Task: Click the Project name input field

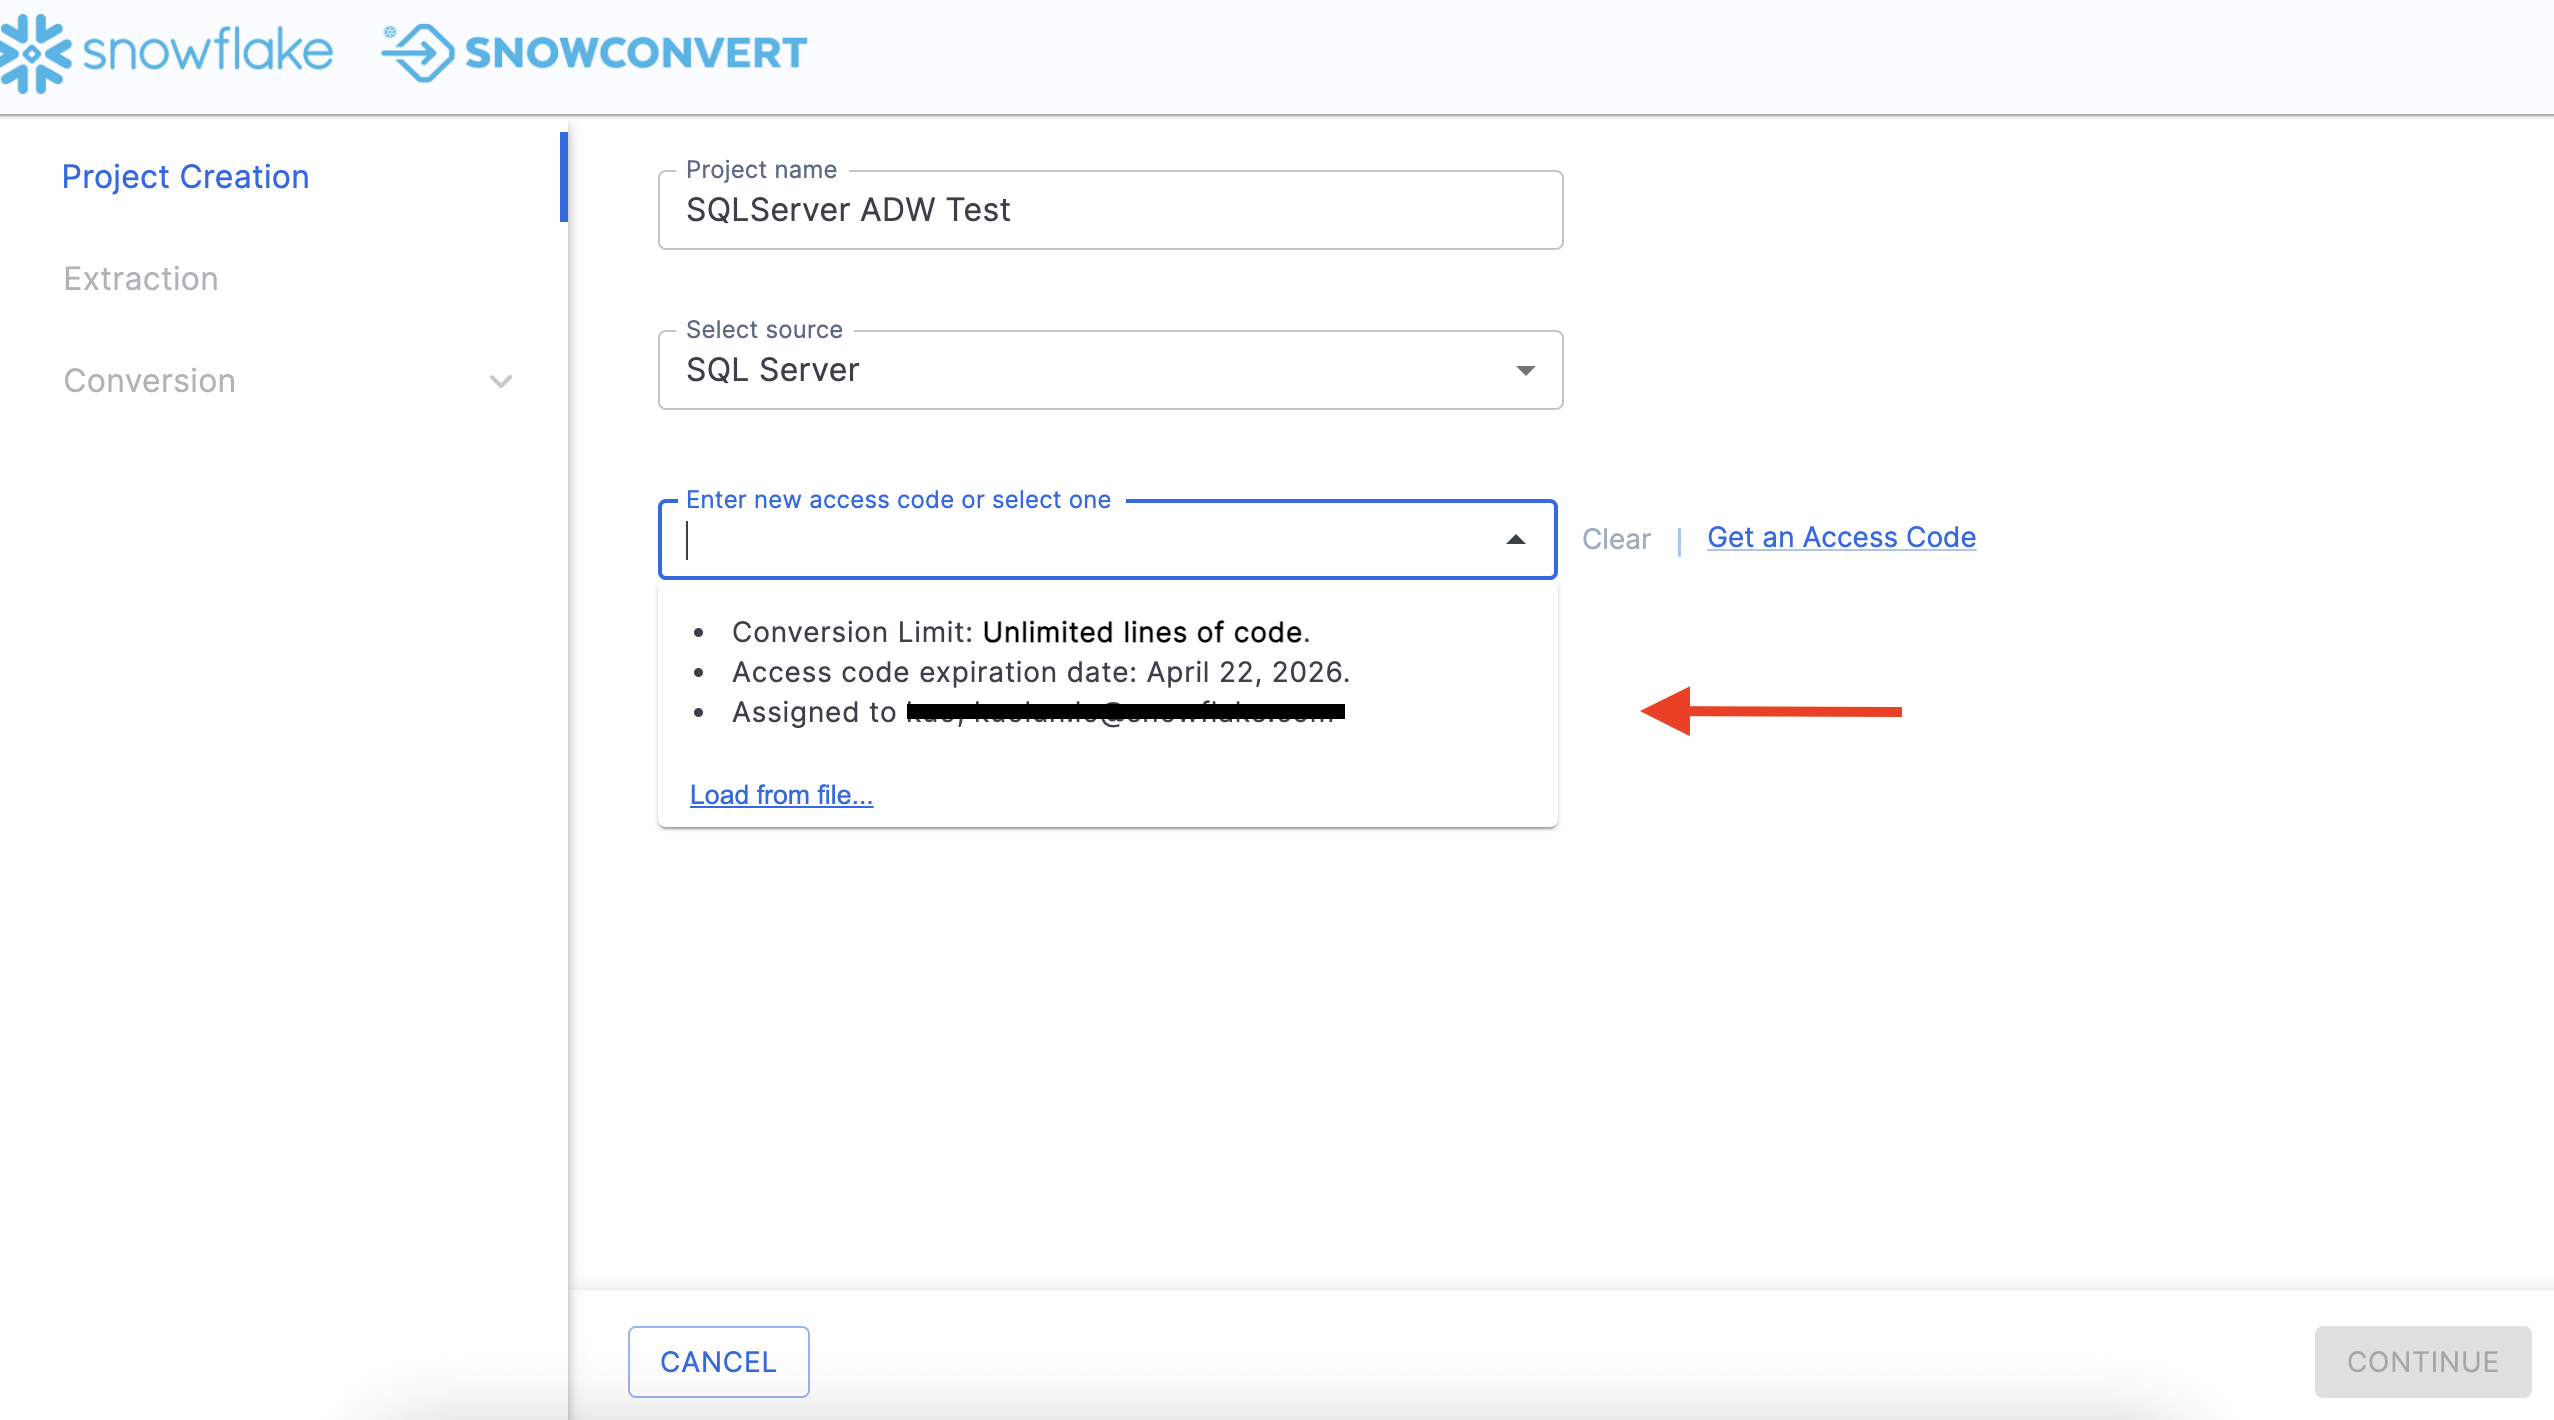Action: point(1110,210)
